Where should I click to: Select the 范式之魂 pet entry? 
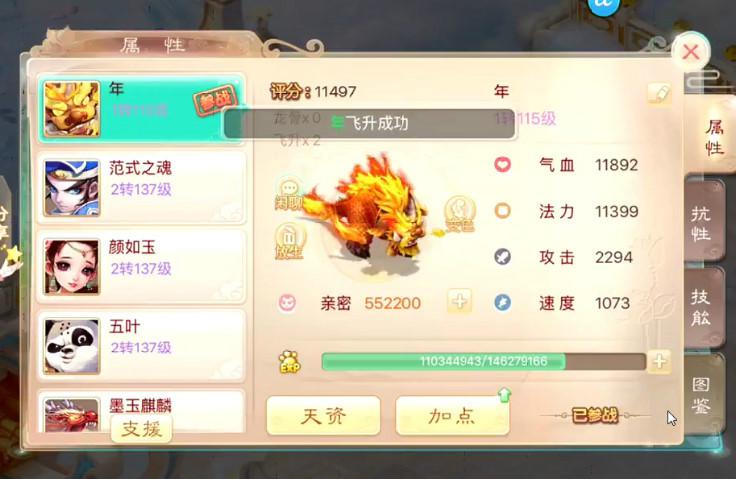coord(141,188)
